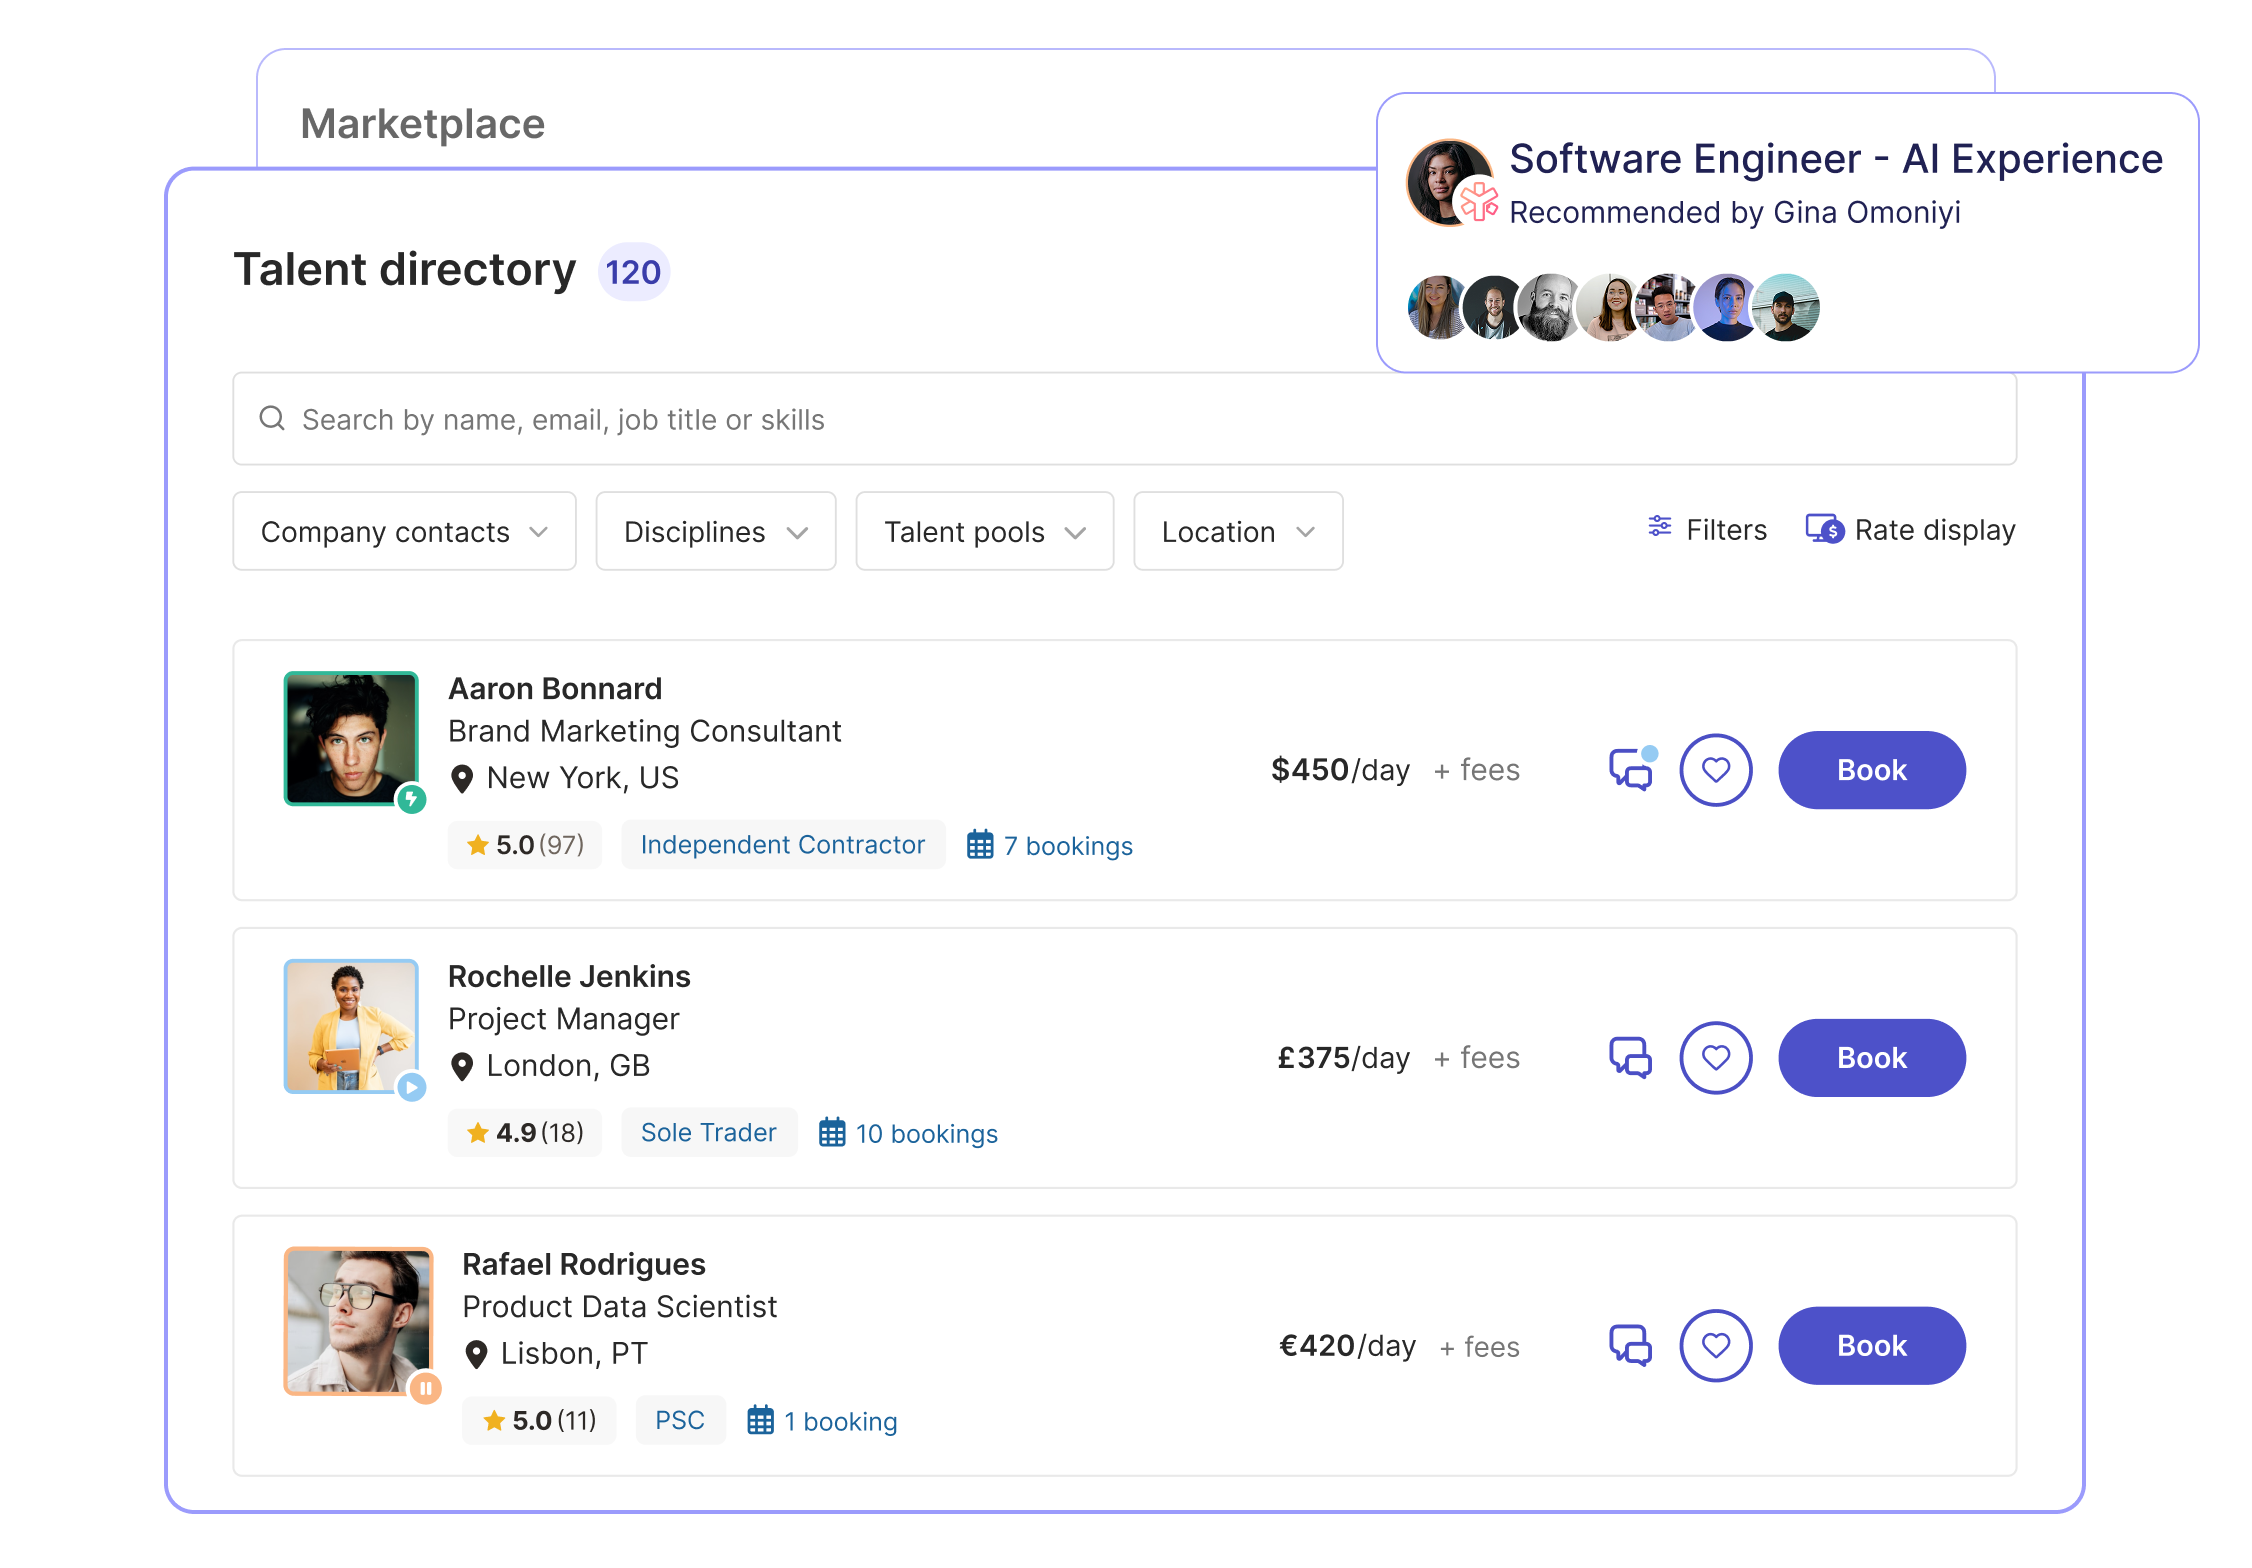Viewport: 2252px width, 1568px height.
Task: Book Aaron Bonnard
Action: 1871,770
